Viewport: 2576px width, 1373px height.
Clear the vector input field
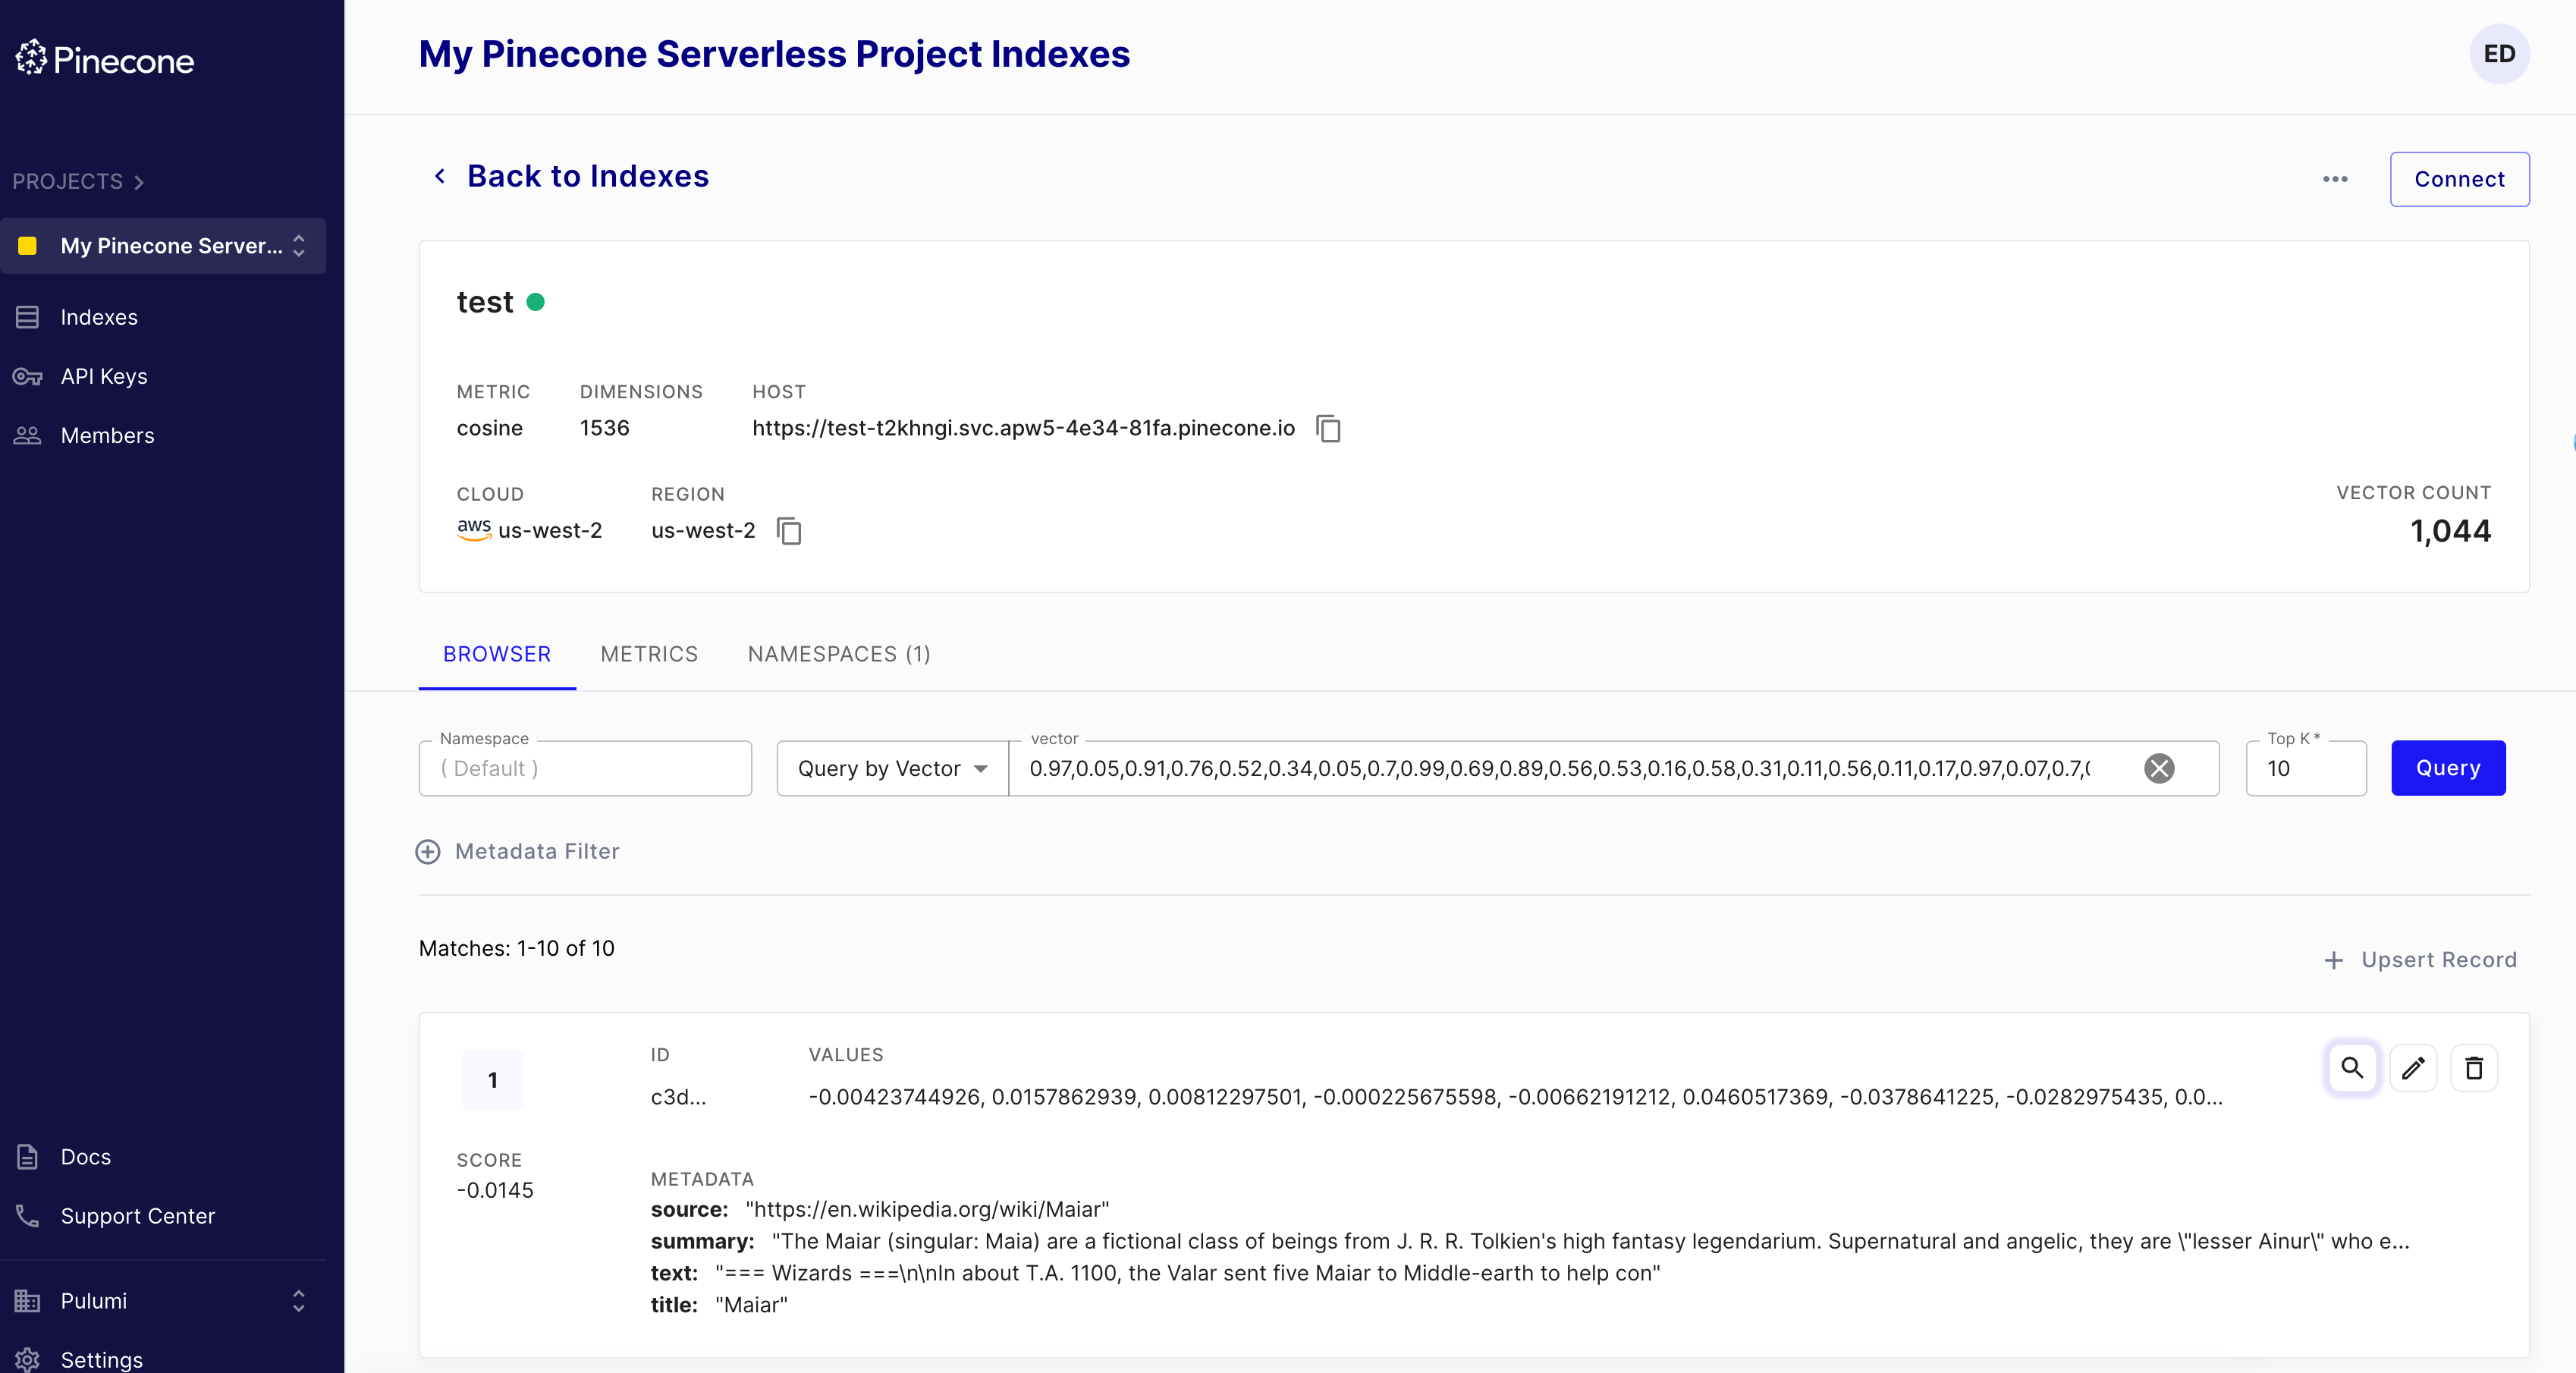(2159, 768)
